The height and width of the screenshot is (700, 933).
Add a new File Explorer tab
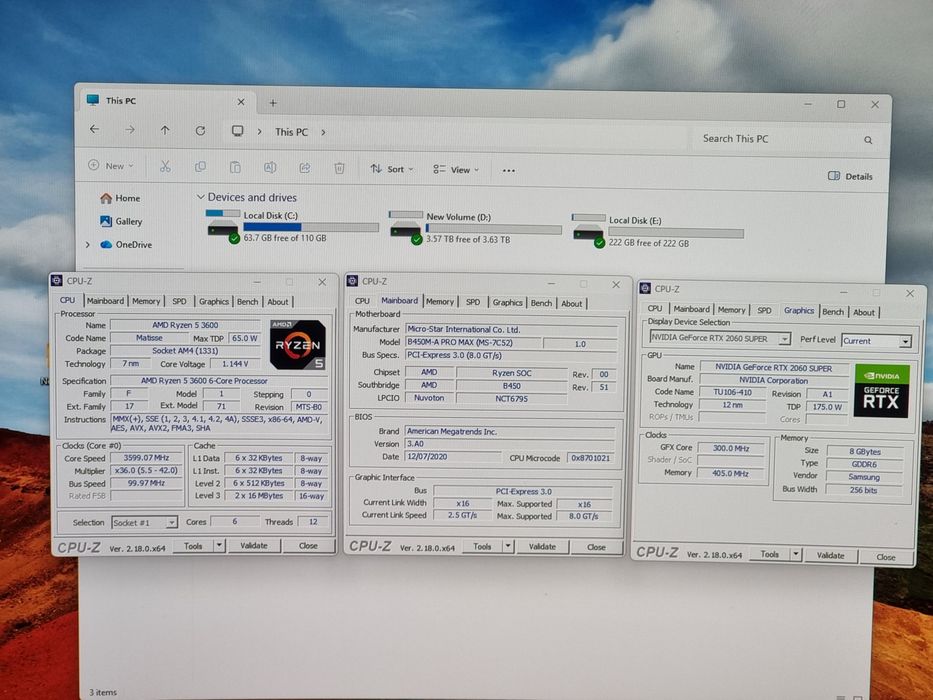click(x=273, y=103)
